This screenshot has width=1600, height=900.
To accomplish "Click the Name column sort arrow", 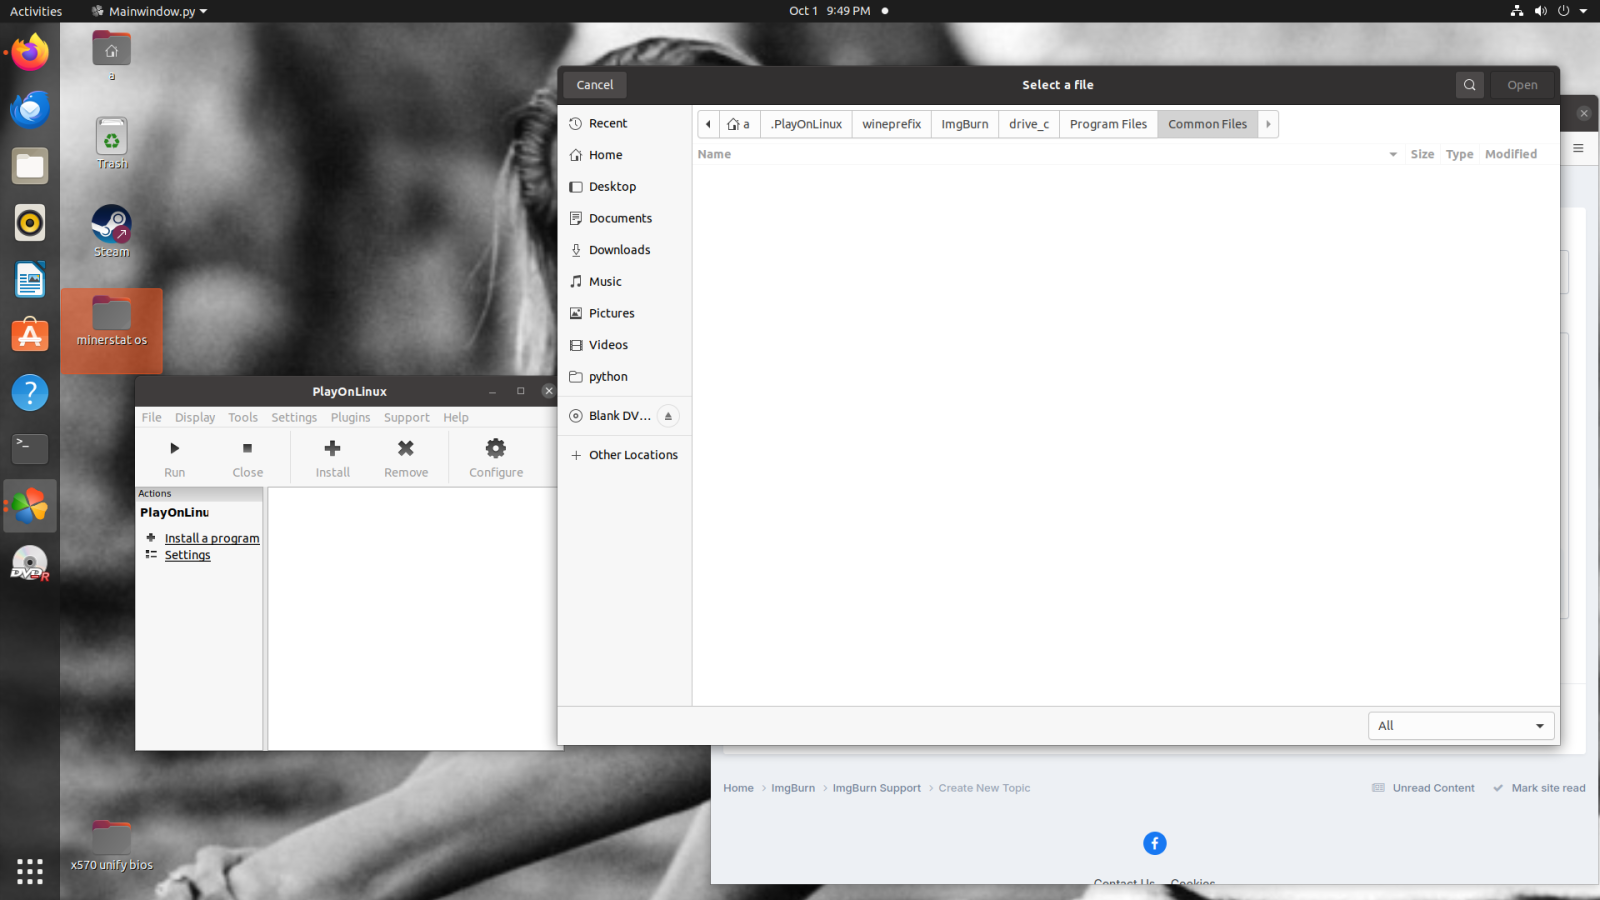I will (x=1393, y=154).
